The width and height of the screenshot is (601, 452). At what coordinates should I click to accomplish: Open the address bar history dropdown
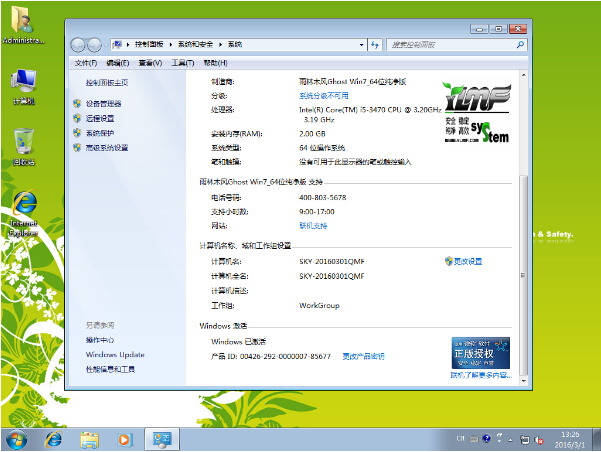(x=361, y=45)
